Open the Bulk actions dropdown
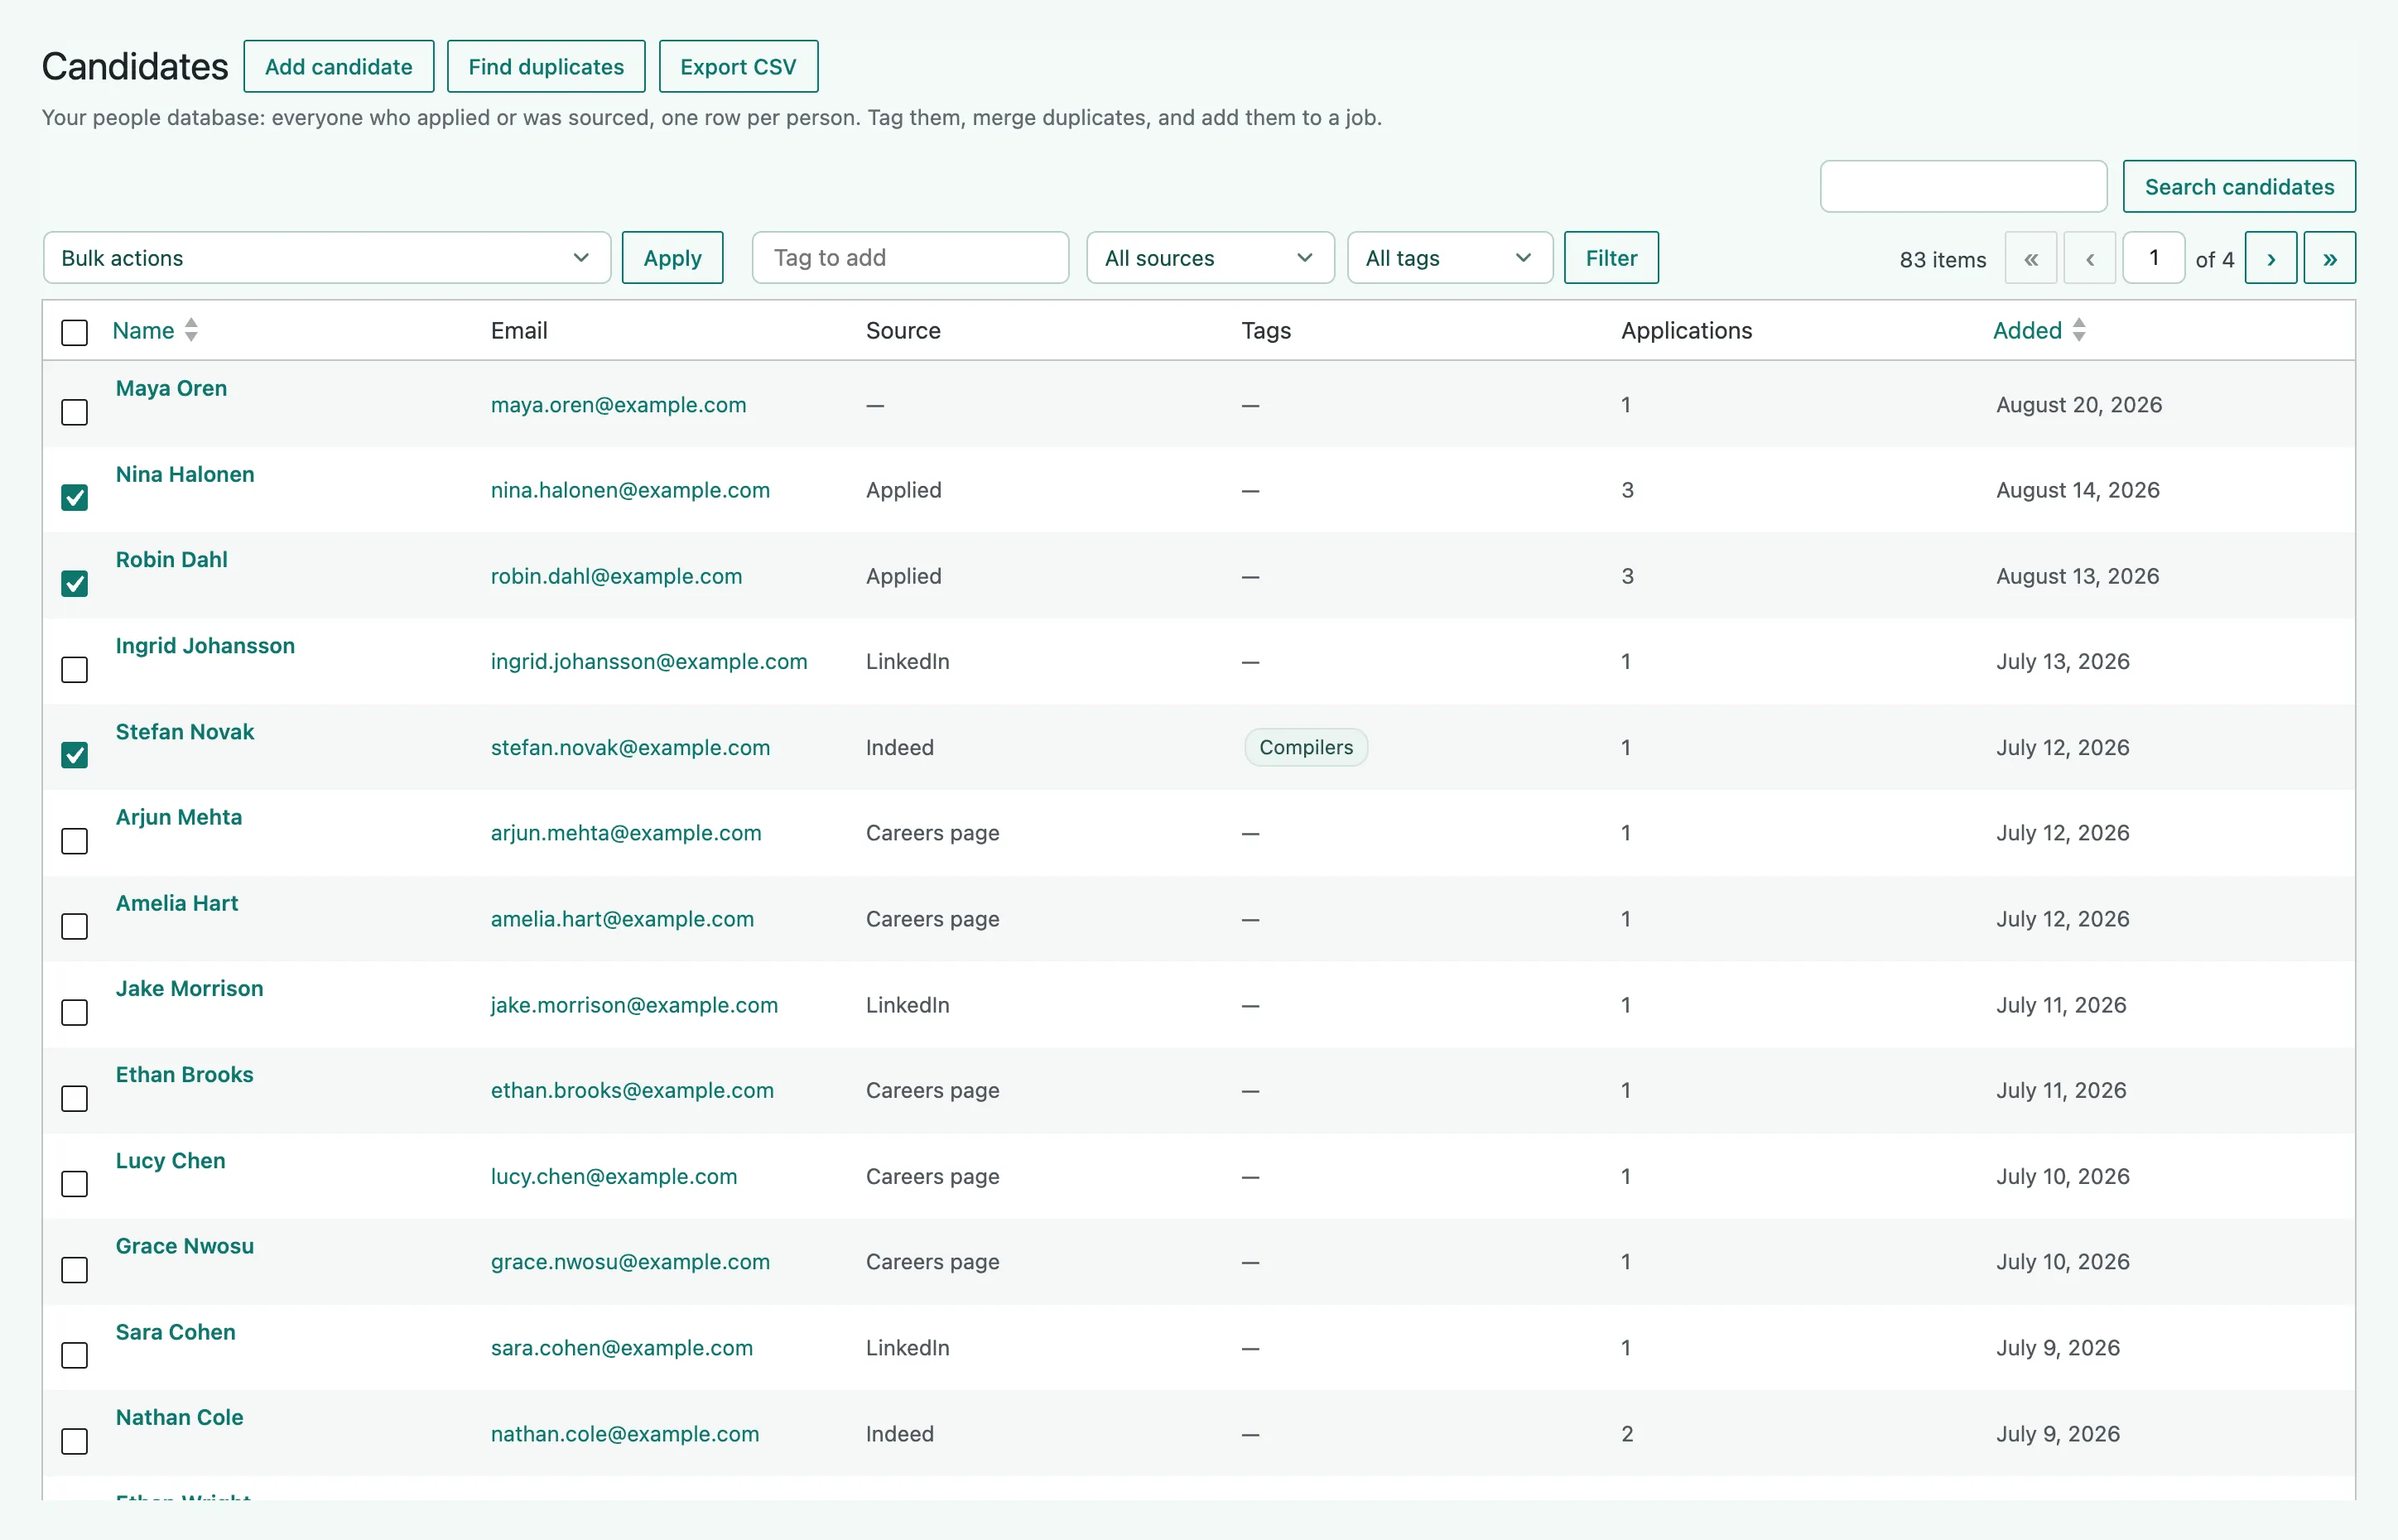This screenshot has width=2398, height=1540. click(327, 258)
